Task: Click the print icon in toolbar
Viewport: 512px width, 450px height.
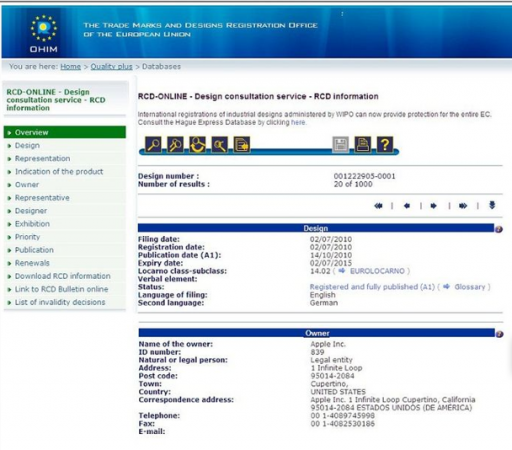Action: (363, 145)
